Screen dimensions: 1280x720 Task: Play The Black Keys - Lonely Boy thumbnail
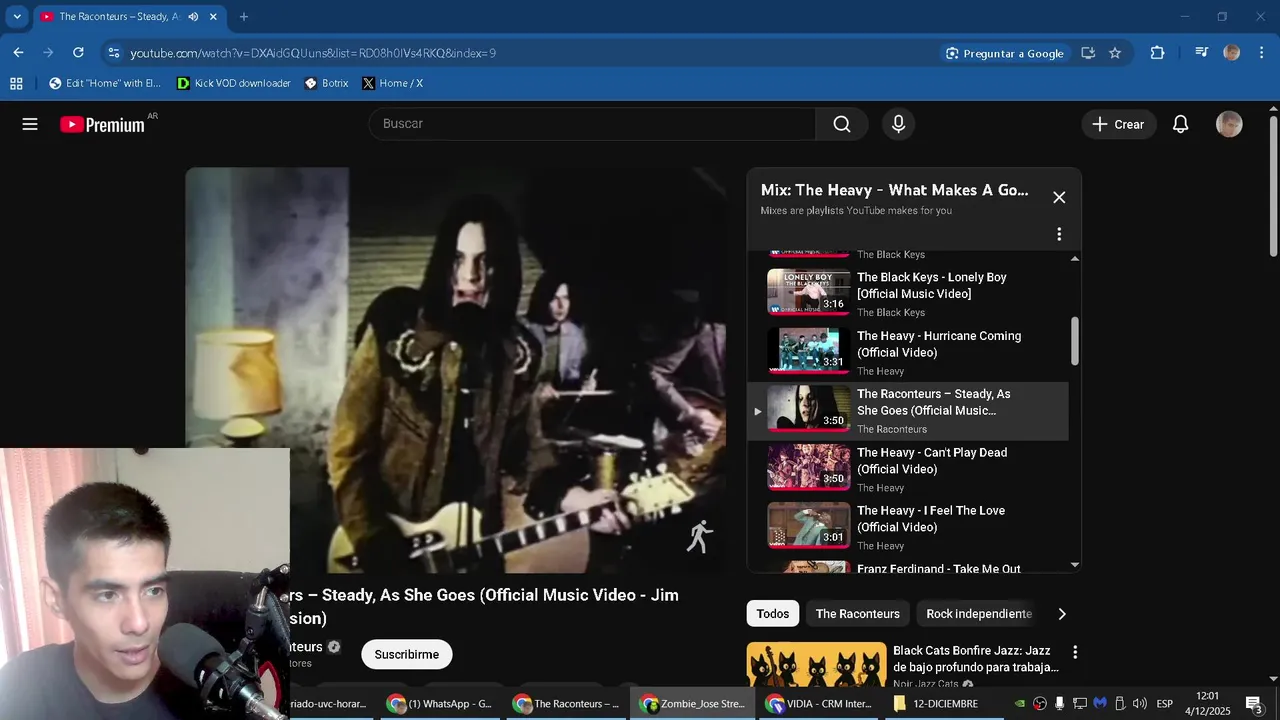[x=808, y=292]
